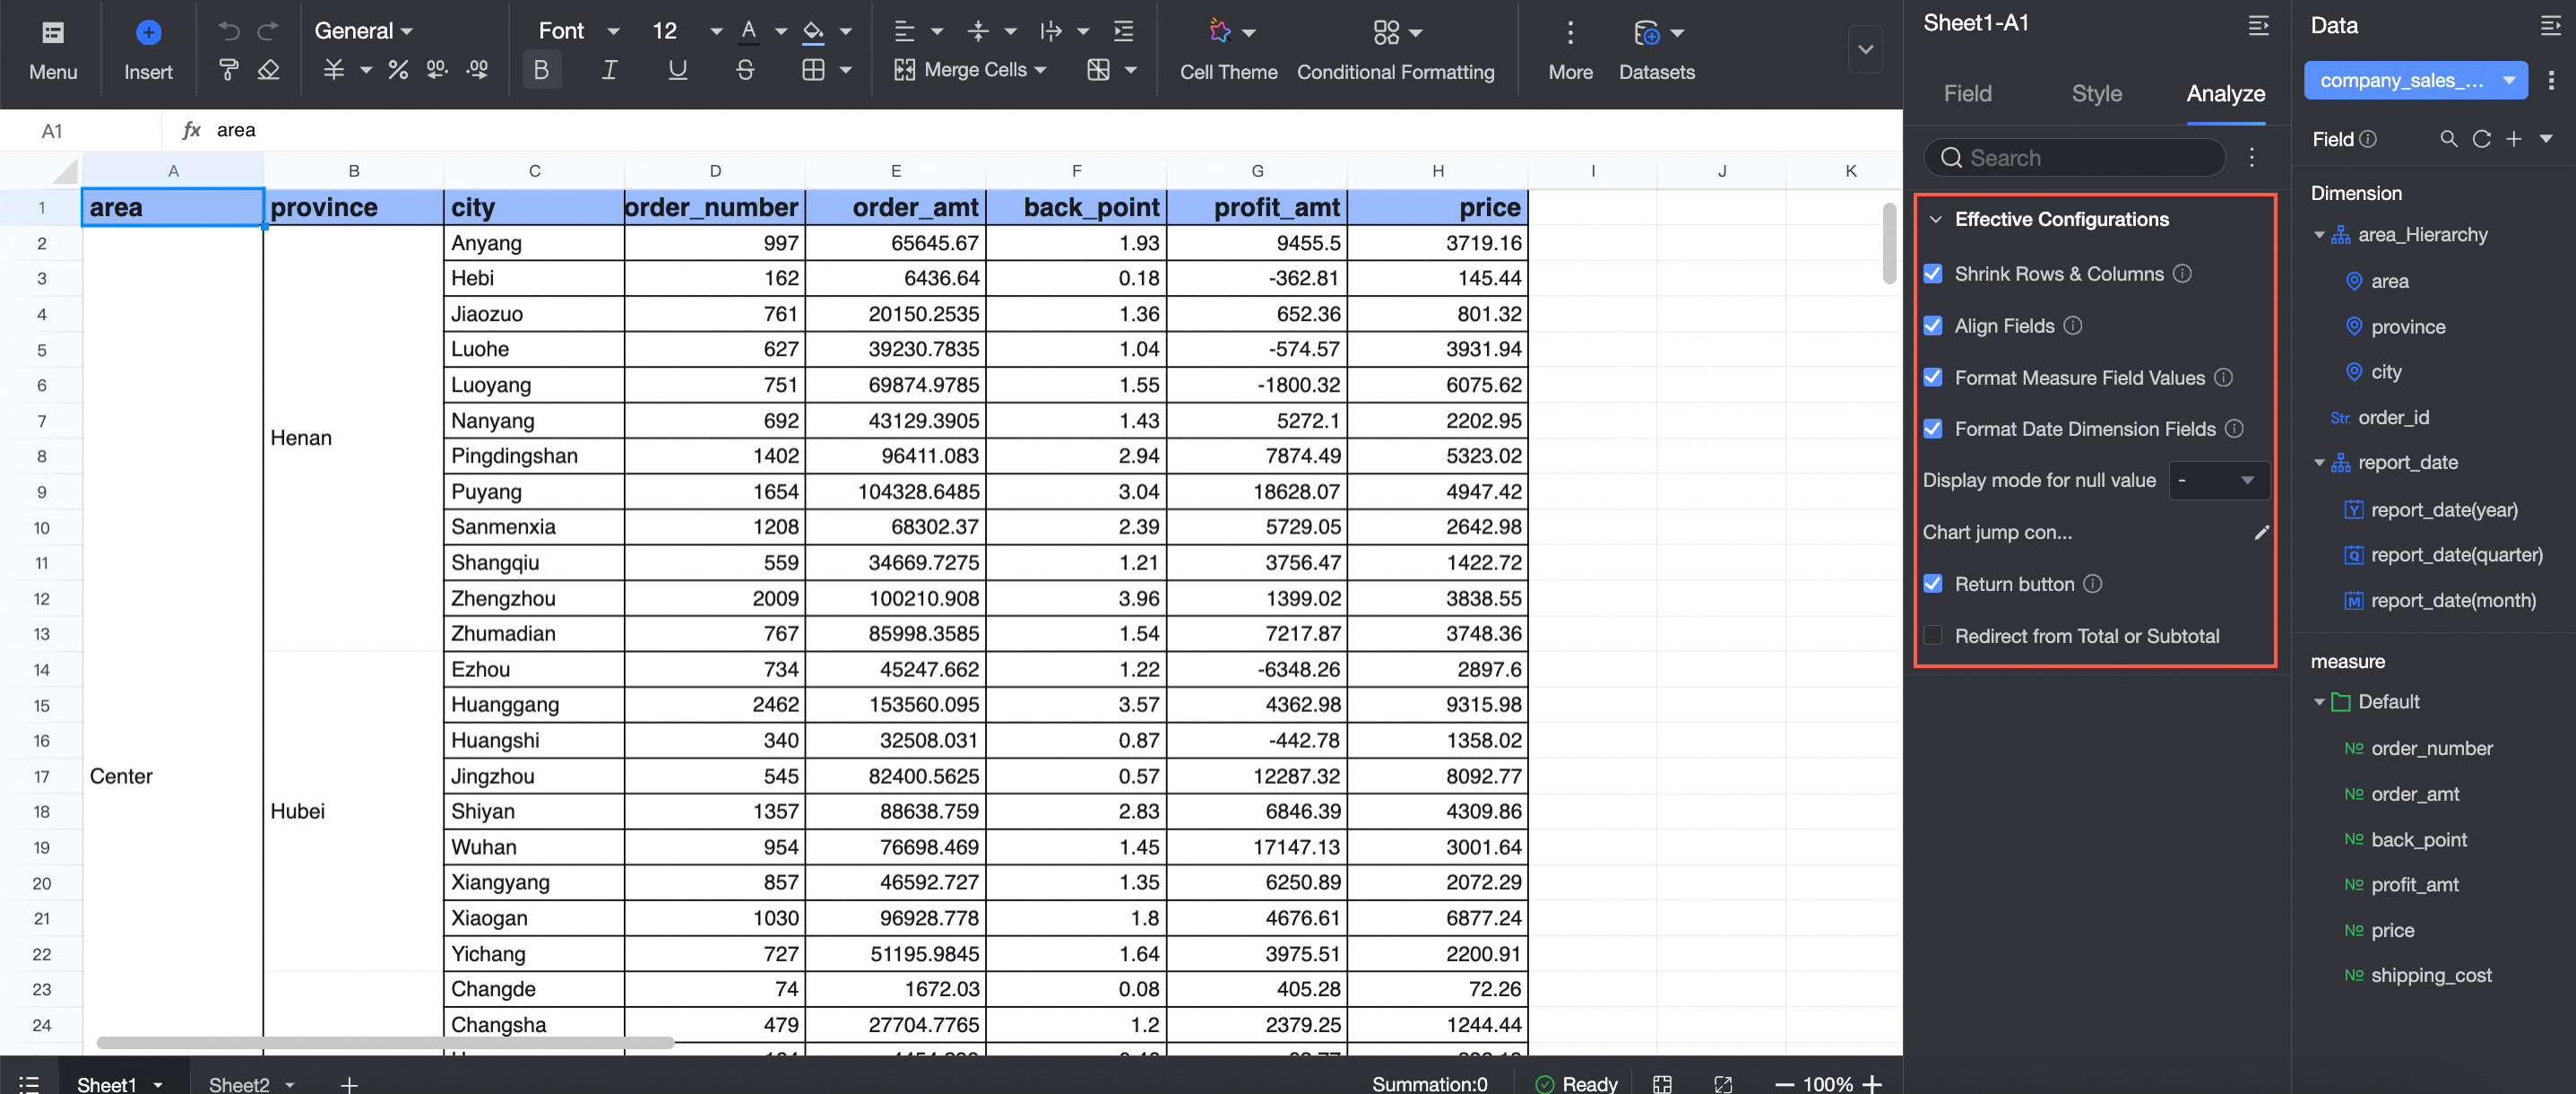Collapse the Sheet1-A1 panel
Image resolution: width=2576 pixels, height=1094 pixels.
pyautogui.click(x=2258, y=25)
